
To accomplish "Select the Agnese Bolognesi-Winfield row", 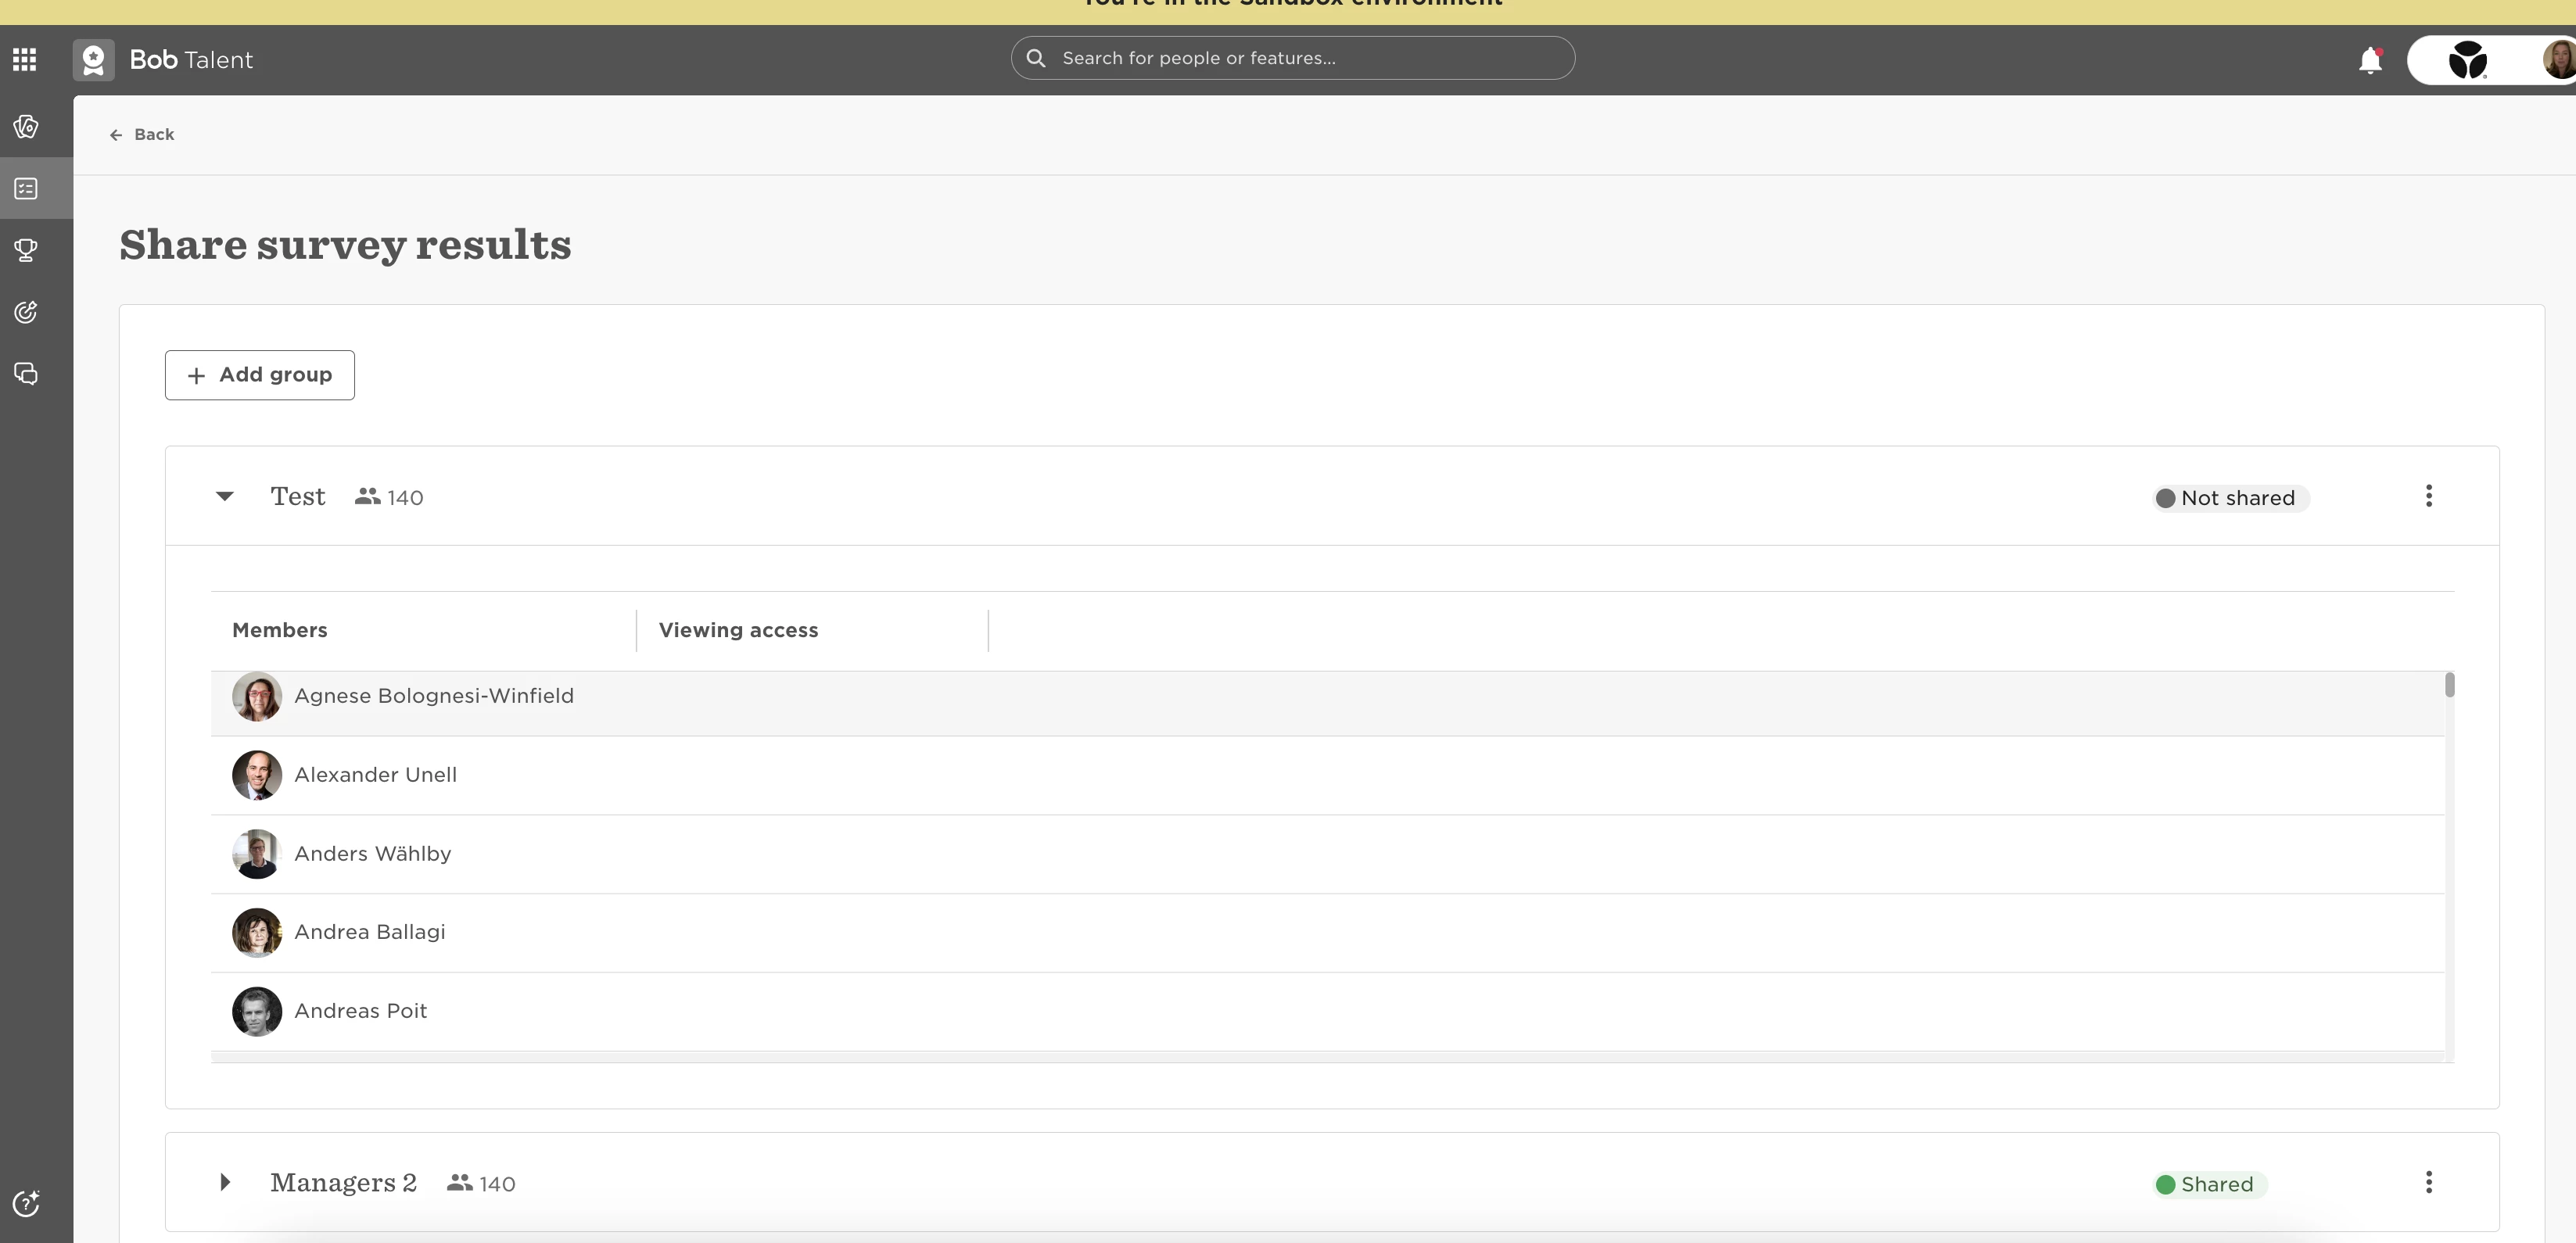I will (x=1328, y=703).
